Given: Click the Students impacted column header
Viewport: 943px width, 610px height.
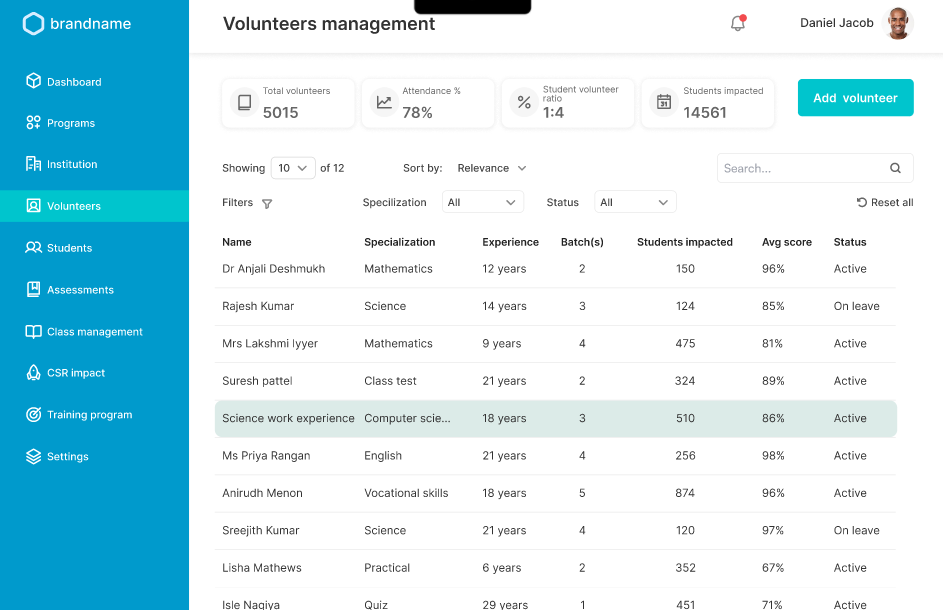Looking at the screenshot, I should click(685, 242).
